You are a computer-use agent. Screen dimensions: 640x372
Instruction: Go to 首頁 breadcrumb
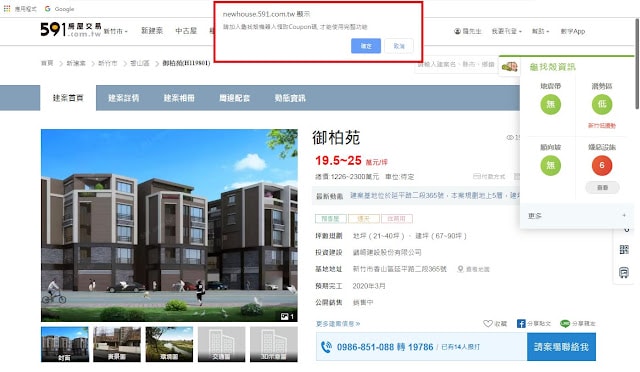click(47, 63)
